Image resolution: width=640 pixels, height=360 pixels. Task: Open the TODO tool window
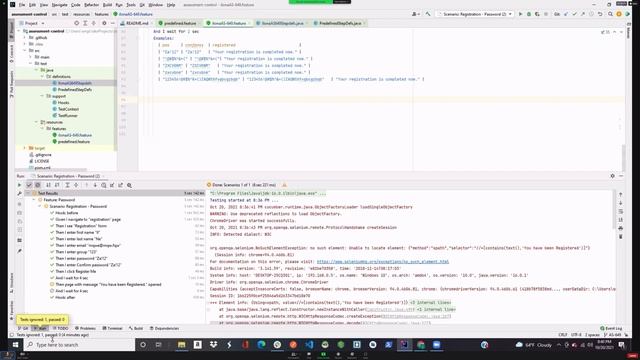pos(61,328)
